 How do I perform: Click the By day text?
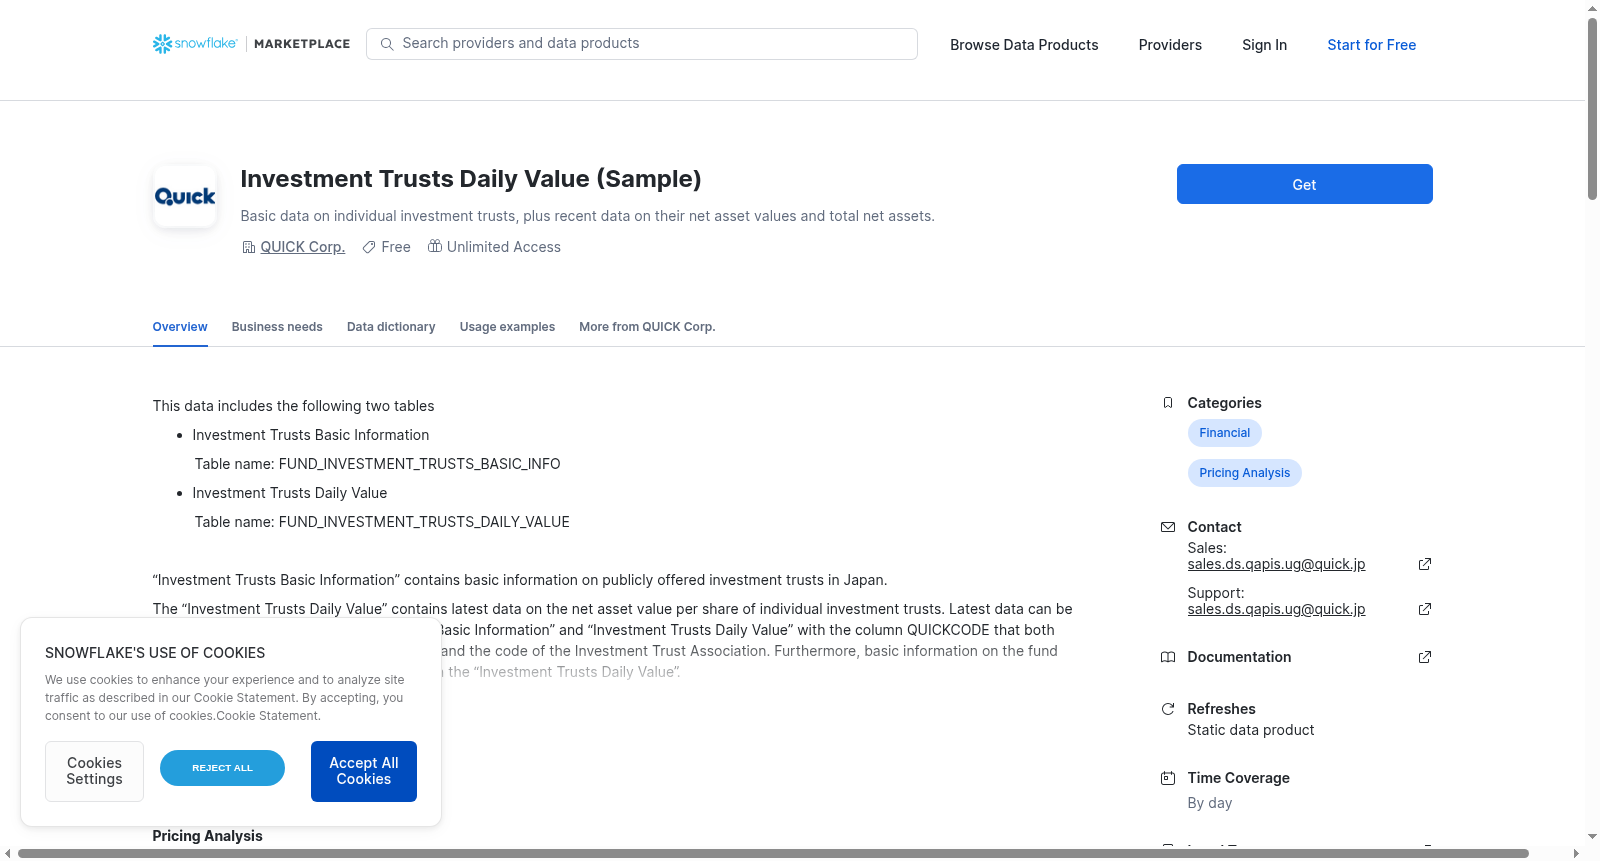pos(1209,803)
